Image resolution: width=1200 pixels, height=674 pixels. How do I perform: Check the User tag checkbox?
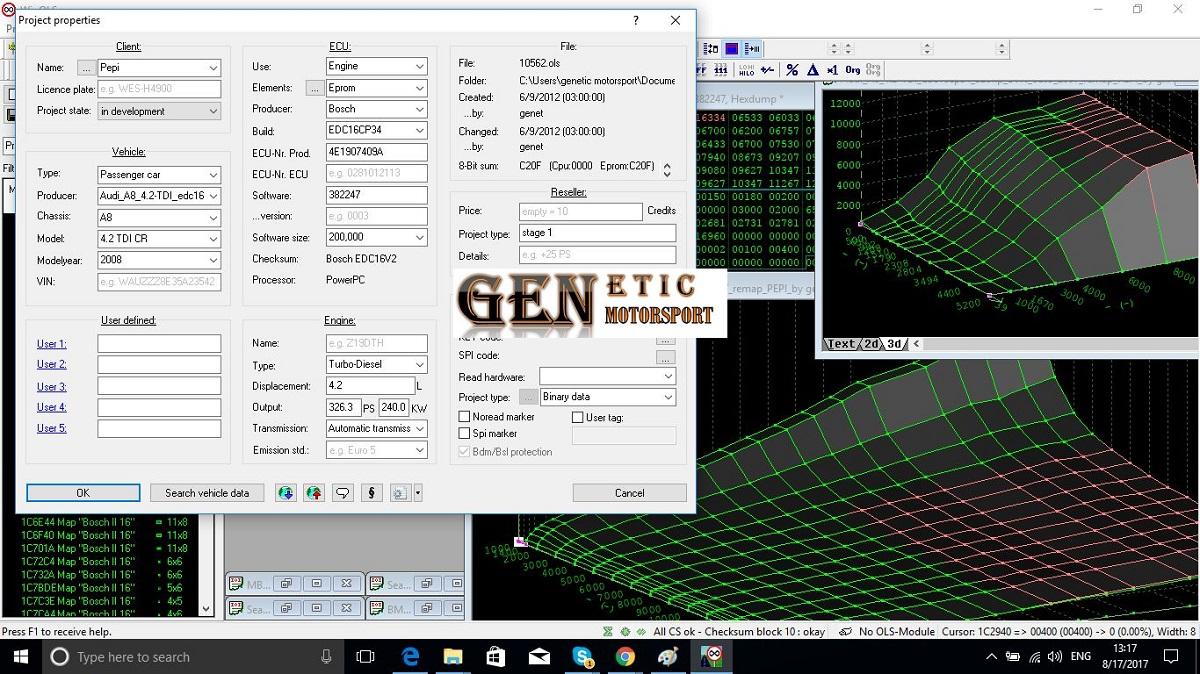click(x=578, y=417)
